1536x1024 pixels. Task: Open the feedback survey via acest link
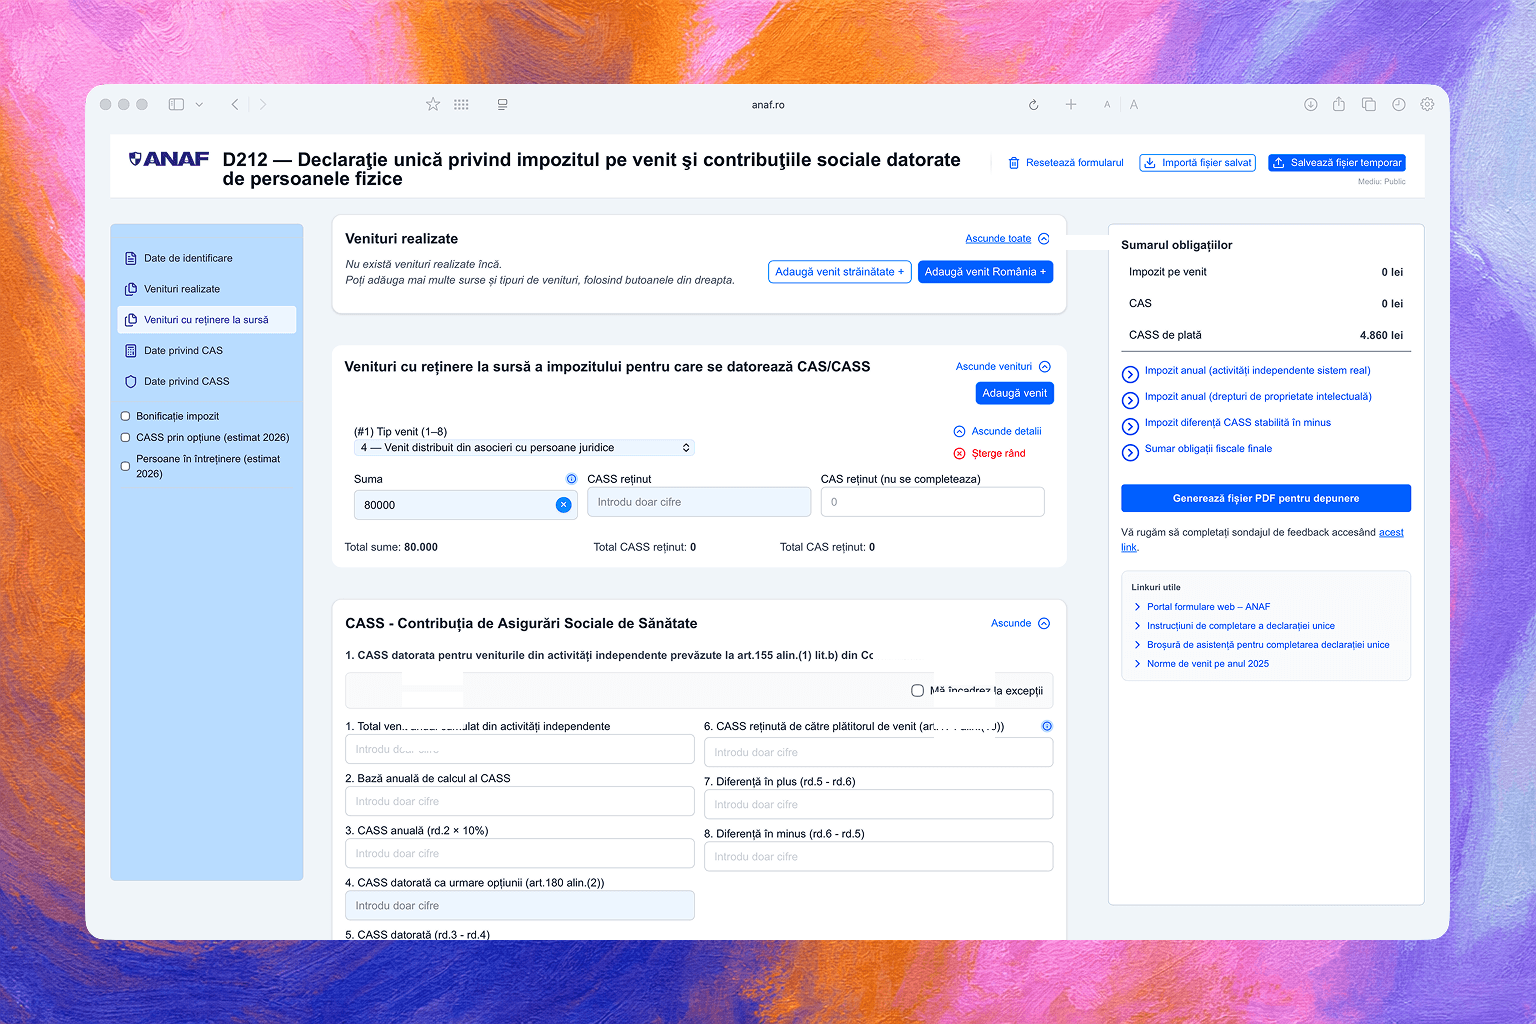point(1391,532)
